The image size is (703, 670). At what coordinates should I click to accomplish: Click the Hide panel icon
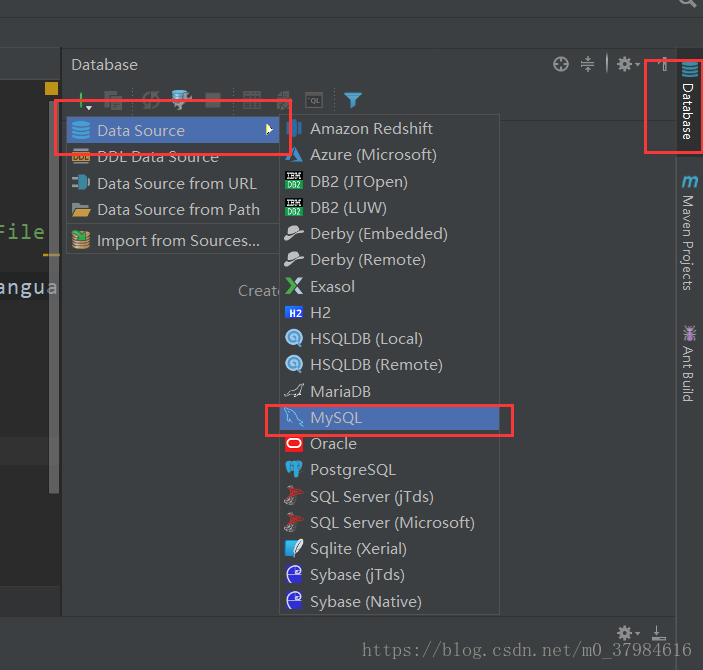pos(664,64)
